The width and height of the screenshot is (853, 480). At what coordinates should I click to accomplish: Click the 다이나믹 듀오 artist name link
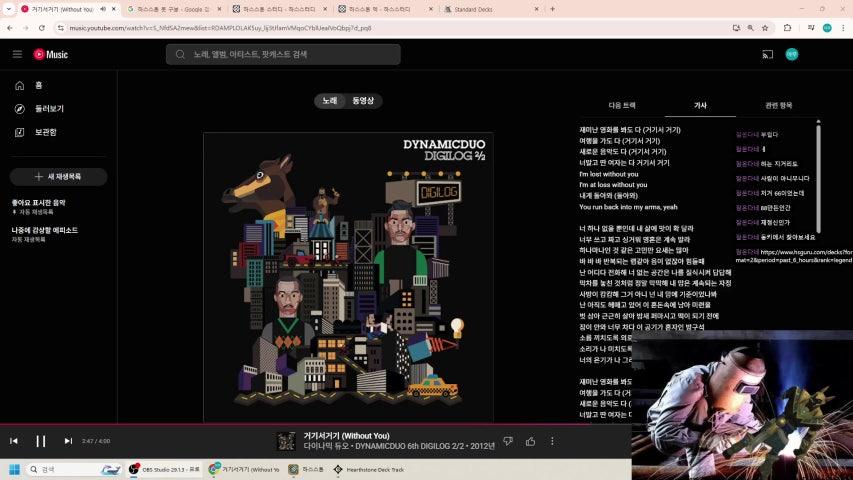pos(326,446)
